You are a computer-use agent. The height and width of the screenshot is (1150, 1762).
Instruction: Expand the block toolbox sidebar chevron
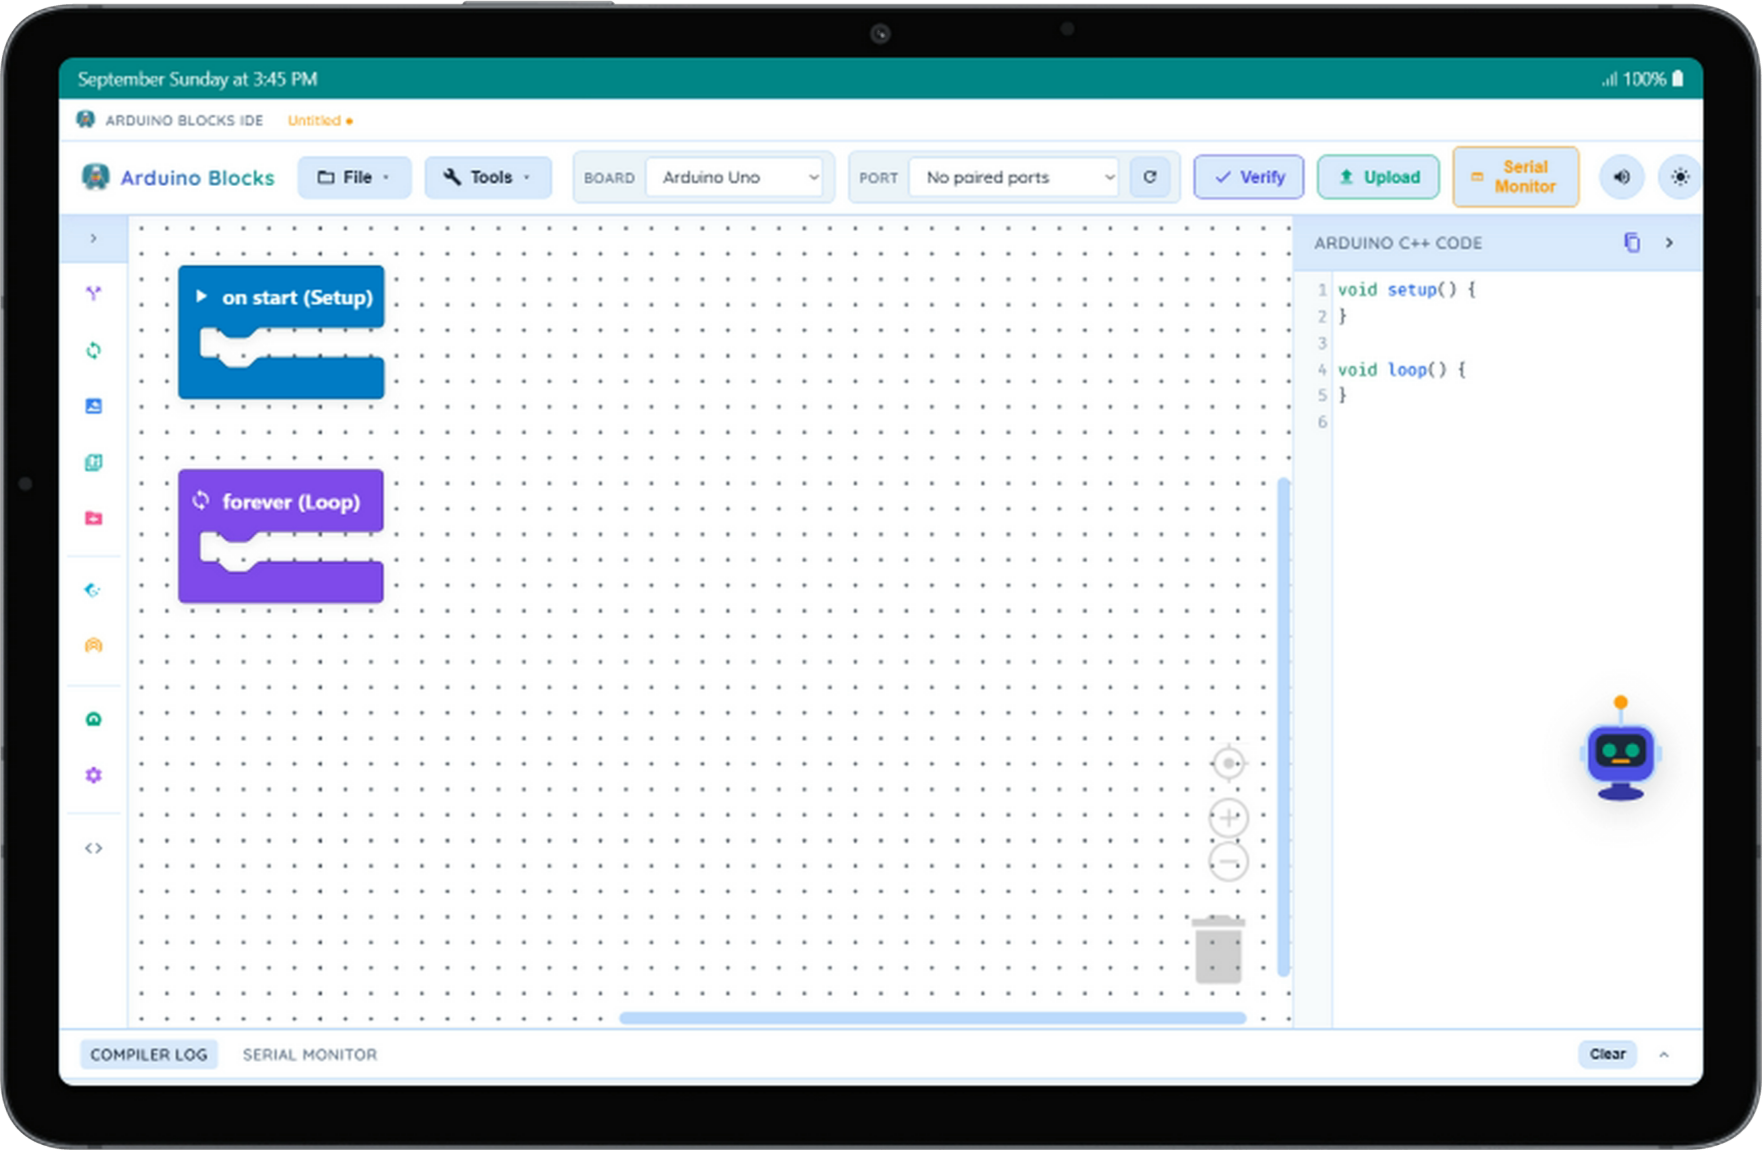(93, 238)
